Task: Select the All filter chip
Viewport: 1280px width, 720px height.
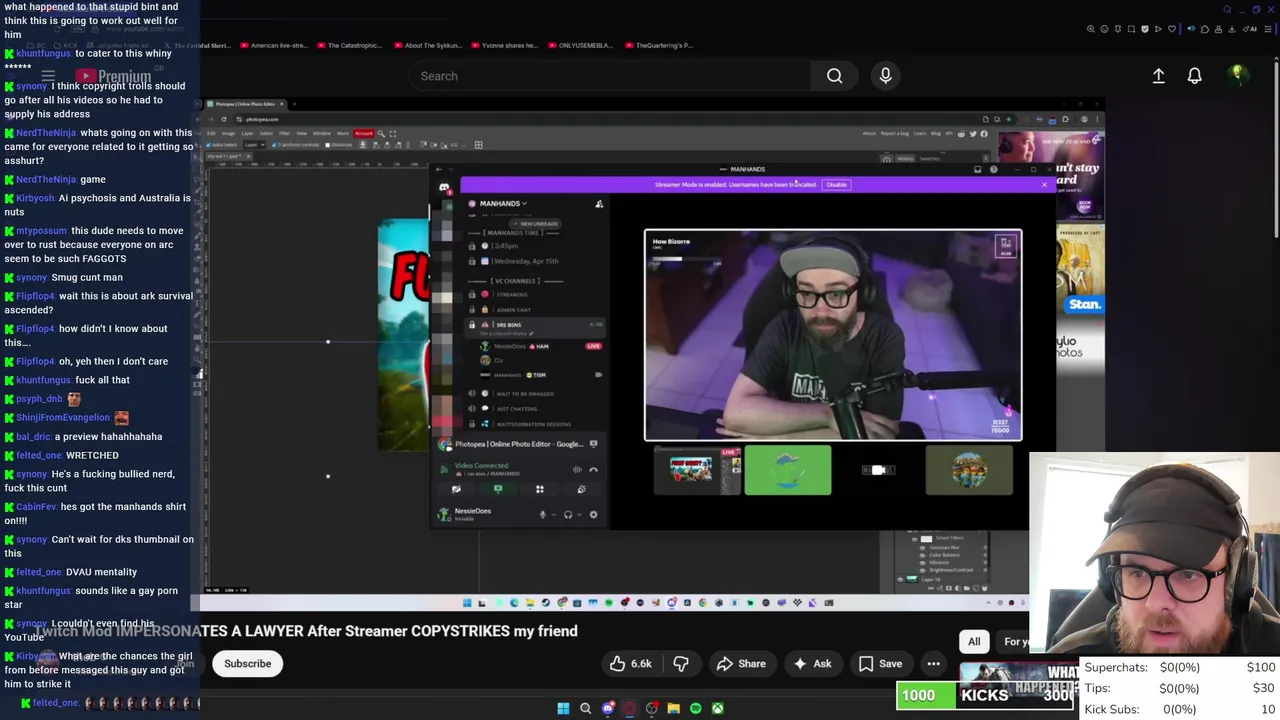Action: pyautogui.click(x=974, y=642)
